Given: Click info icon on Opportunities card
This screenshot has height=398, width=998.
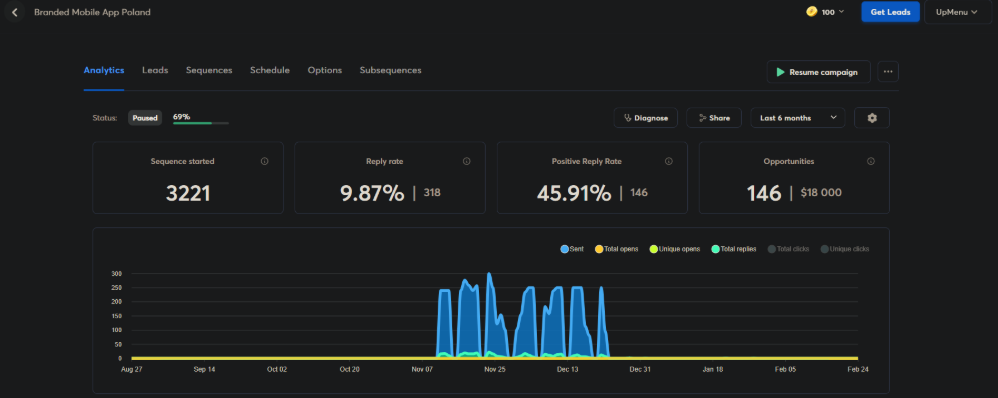Looking at the screenshot, I should [x=871, y=161].
